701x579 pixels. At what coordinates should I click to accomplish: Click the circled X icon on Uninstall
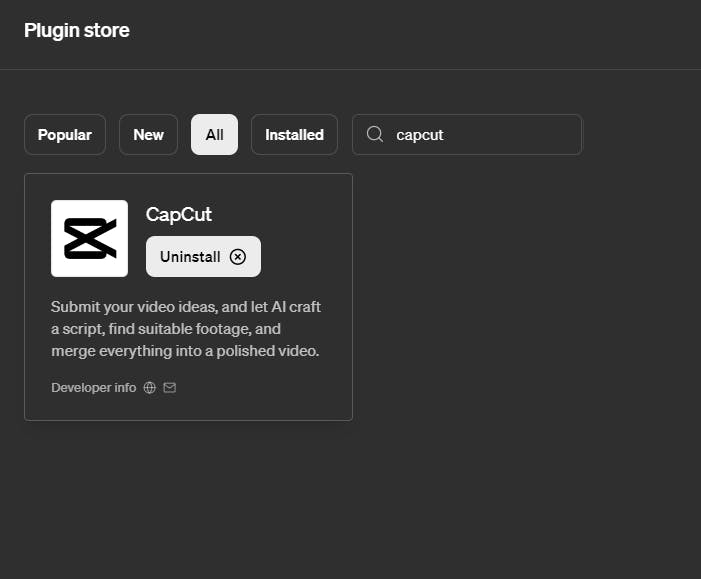pyautogui.click(x=238, y=257)
